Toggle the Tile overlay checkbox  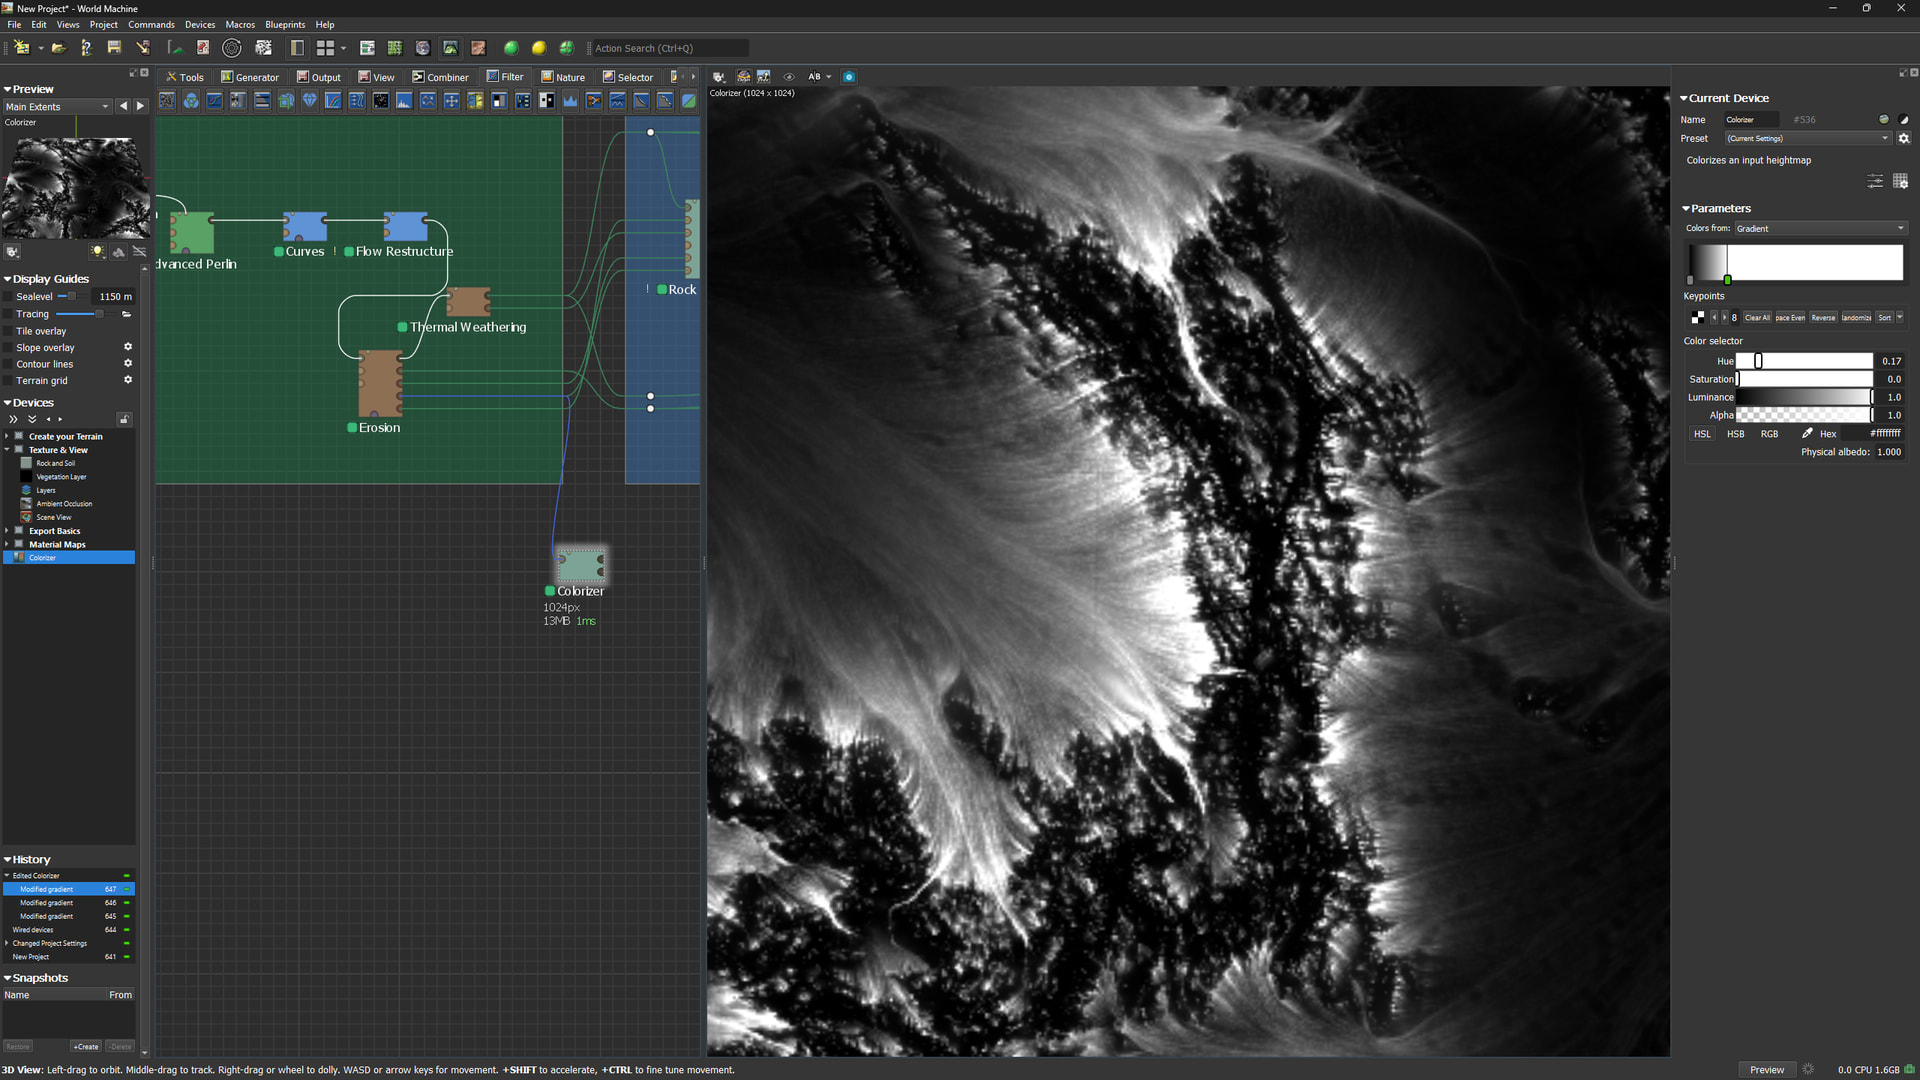pos(9,331)
